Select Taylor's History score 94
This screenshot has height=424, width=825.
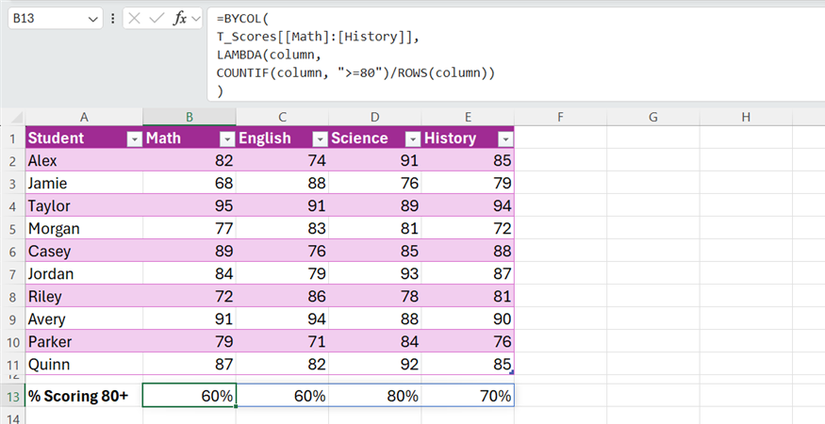click(468, 206)
